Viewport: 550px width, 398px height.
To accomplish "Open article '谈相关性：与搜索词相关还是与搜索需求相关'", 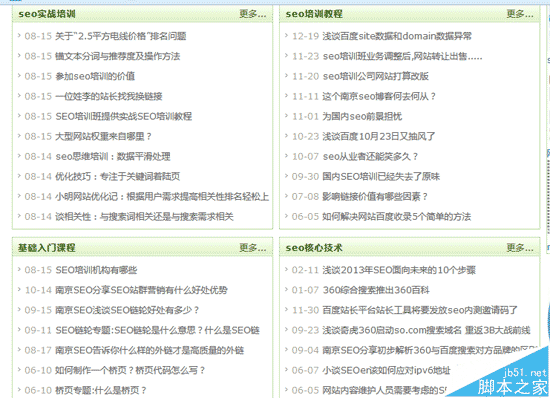I will click(144, 216).
